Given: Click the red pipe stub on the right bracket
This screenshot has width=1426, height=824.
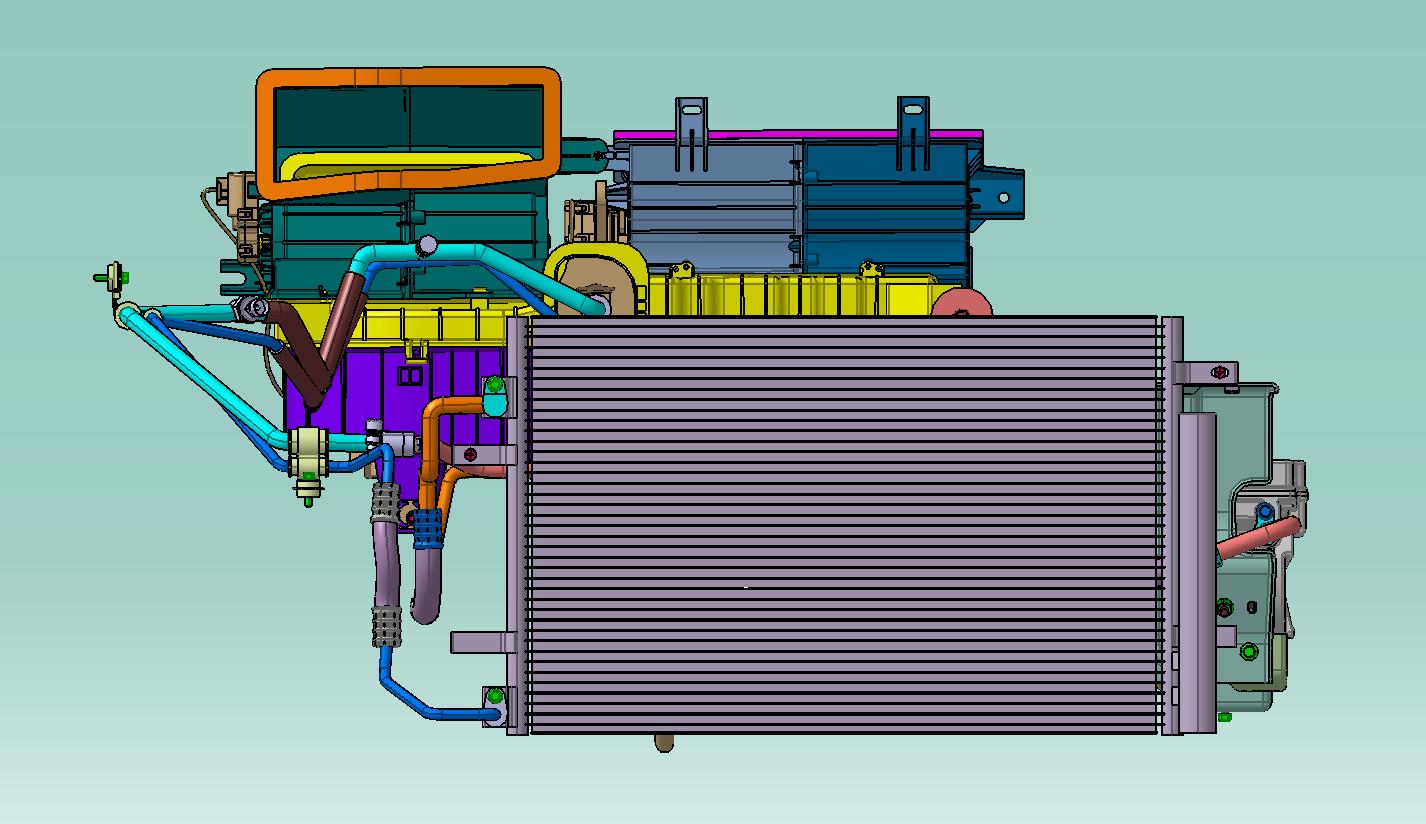Looking at the screenshot, I should coord(1258,538).
